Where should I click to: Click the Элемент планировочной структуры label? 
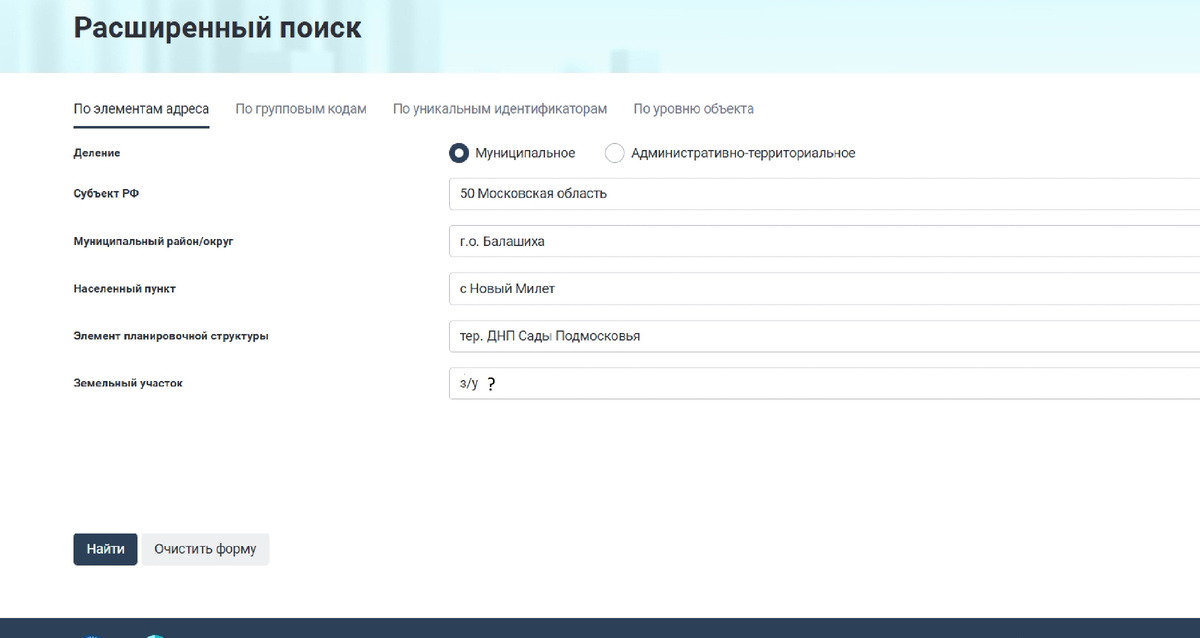171,336
